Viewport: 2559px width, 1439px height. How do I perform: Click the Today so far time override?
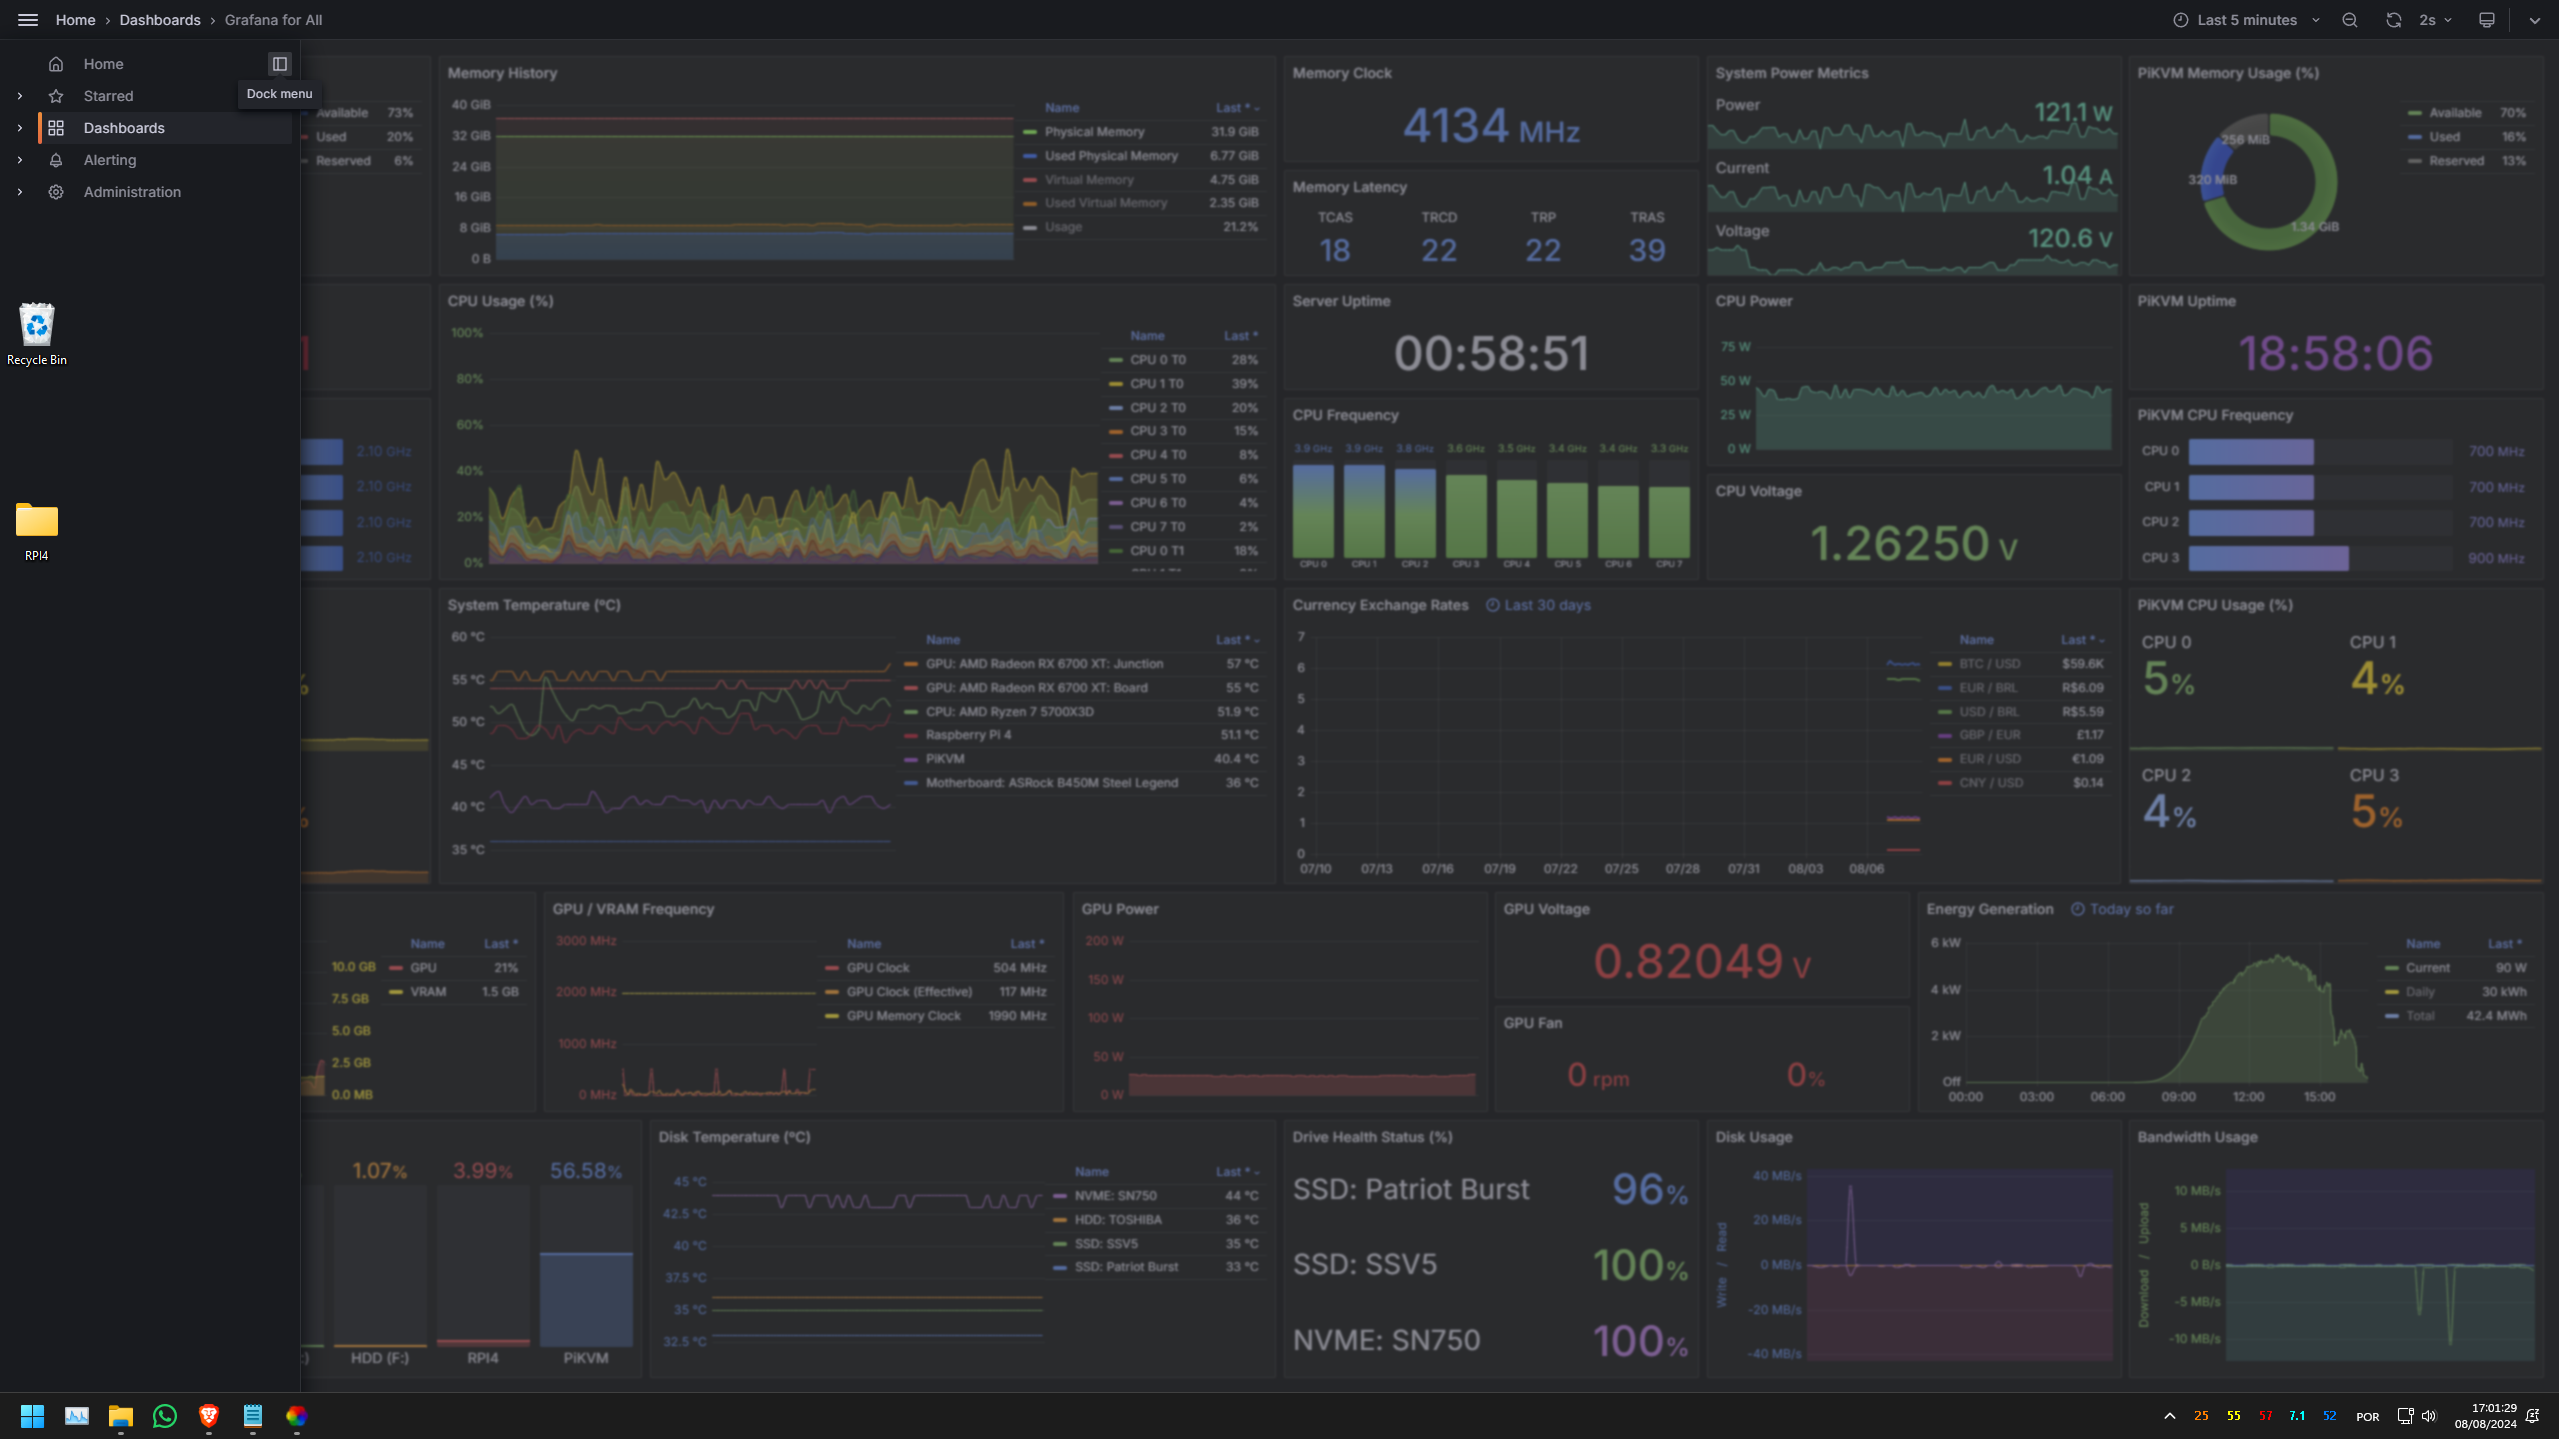[2121, 909]
